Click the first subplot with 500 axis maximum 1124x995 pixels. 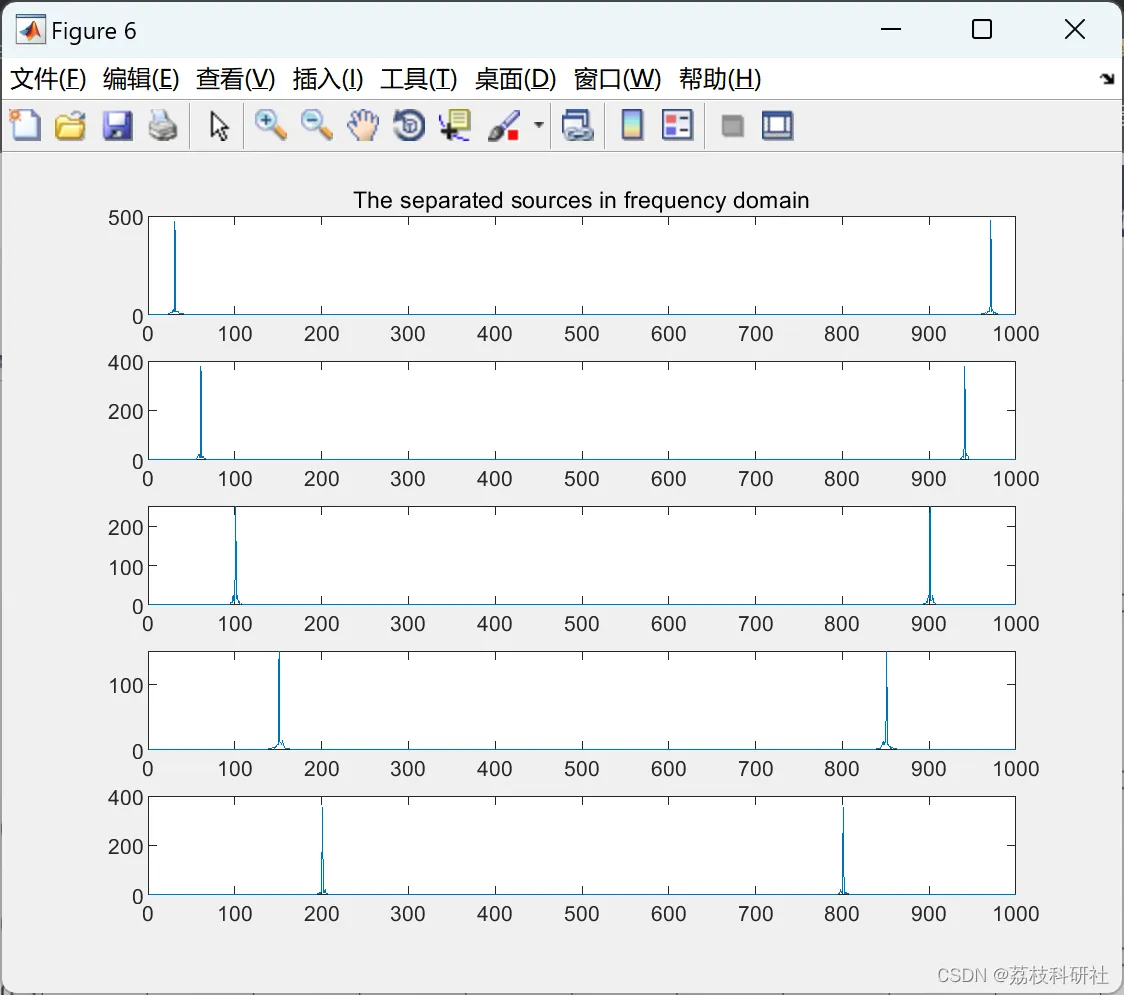[x=581, y=266]
